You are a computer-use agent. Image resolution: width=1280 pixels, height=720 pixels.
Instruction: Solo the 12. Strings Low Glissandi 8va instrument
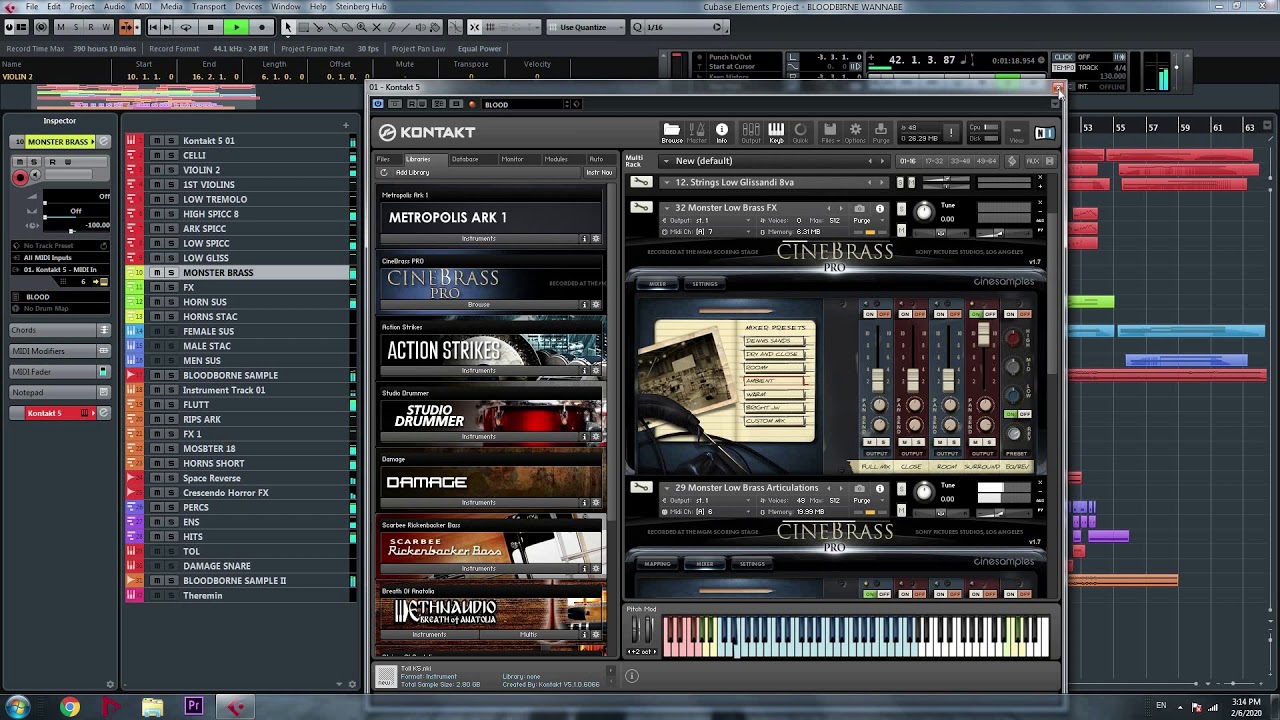tap(899, 183)
